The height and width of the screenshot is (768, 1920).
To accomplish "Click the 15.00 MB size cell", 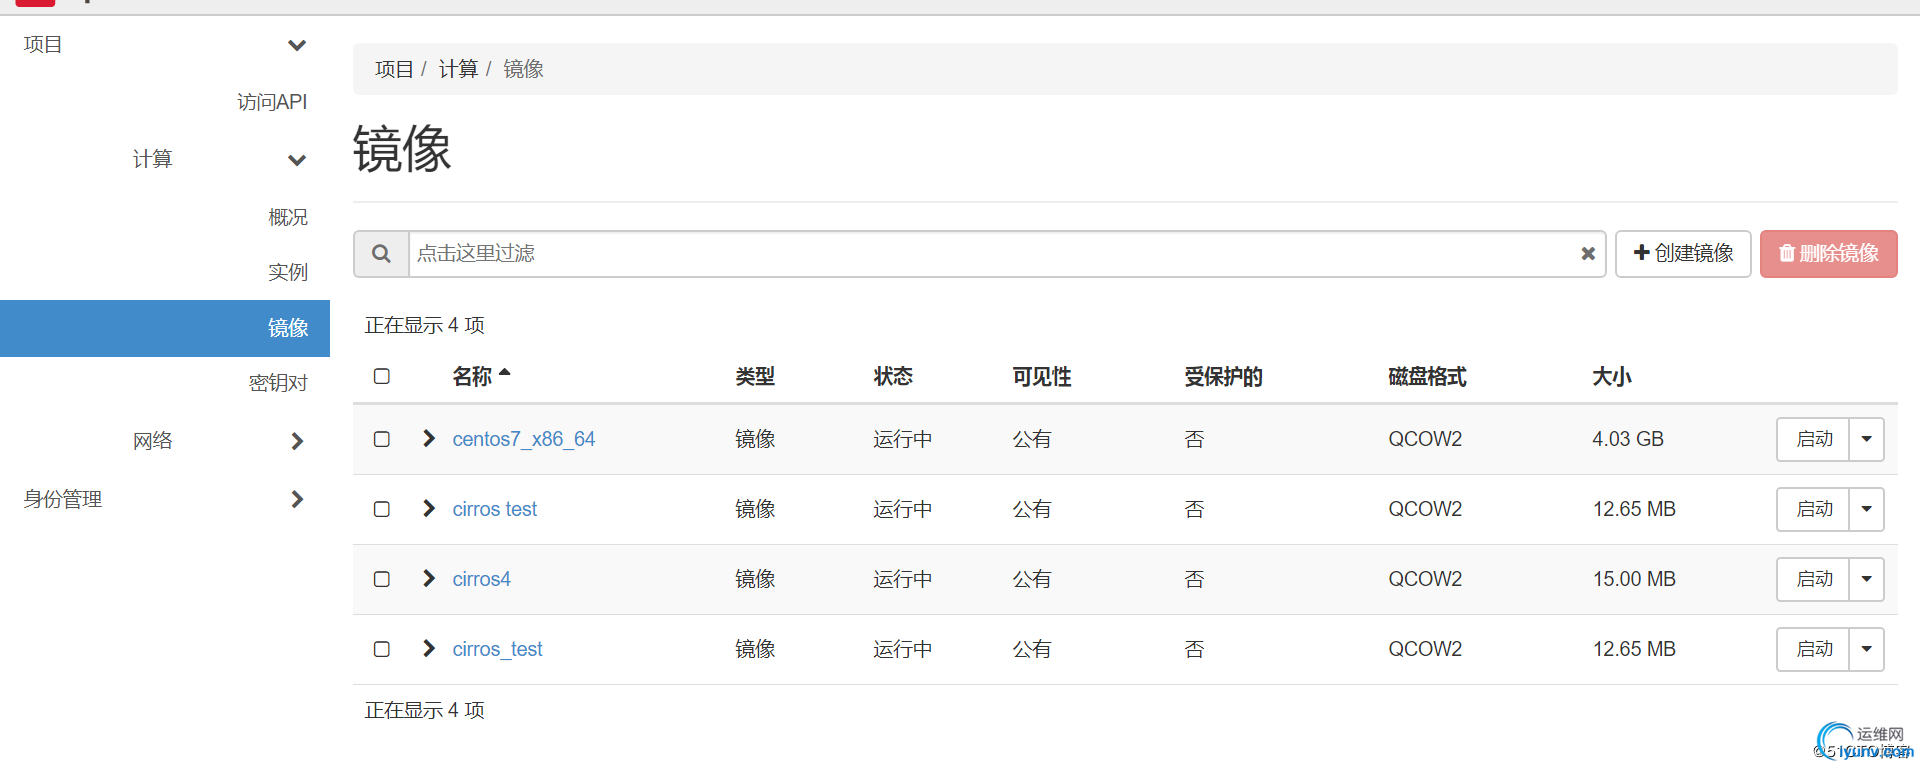I will point(1634,579).
